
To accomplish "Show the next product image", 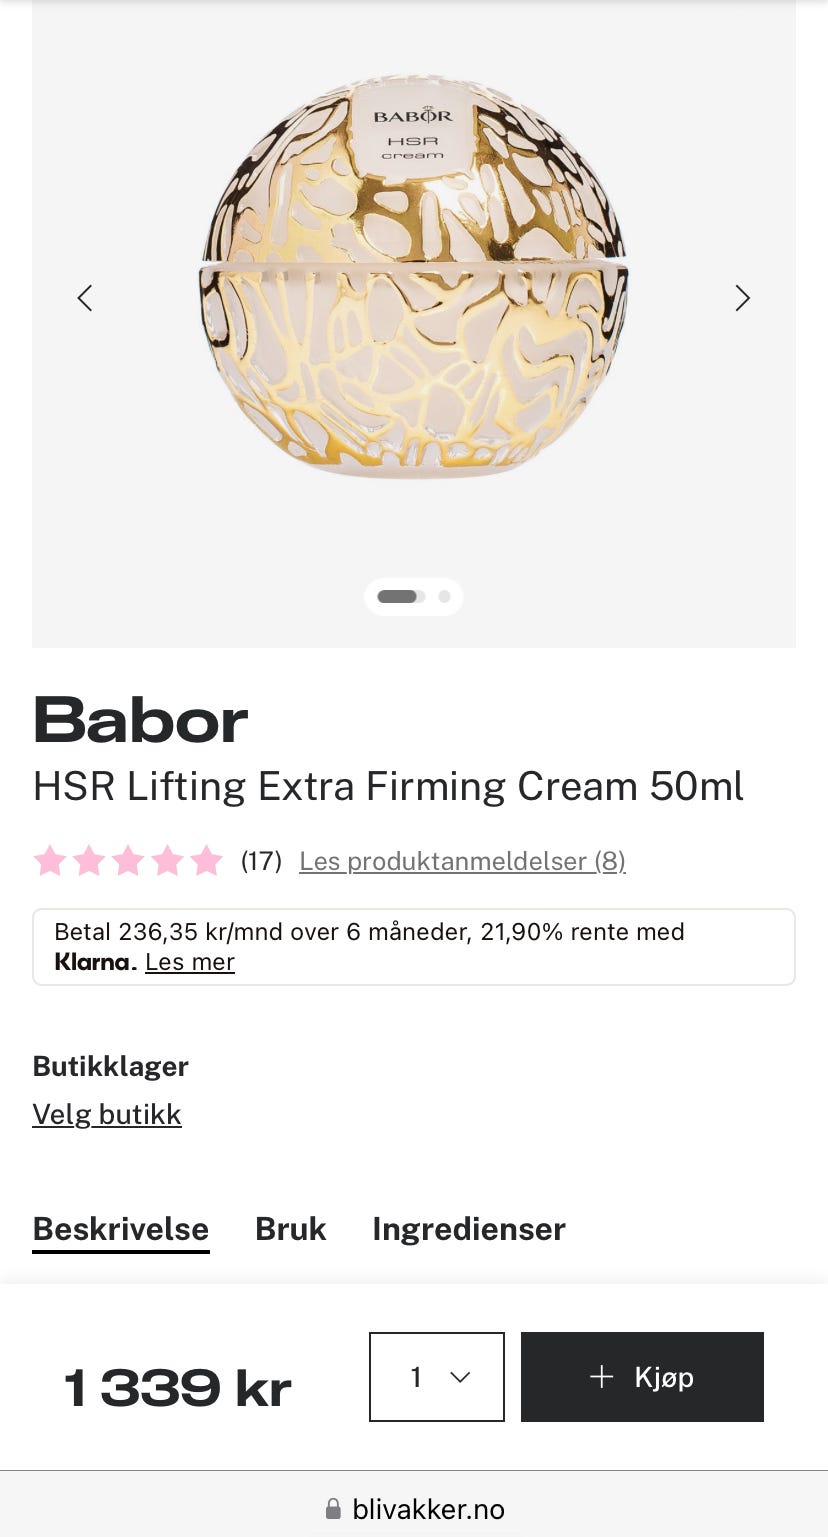I will (742, 298).
